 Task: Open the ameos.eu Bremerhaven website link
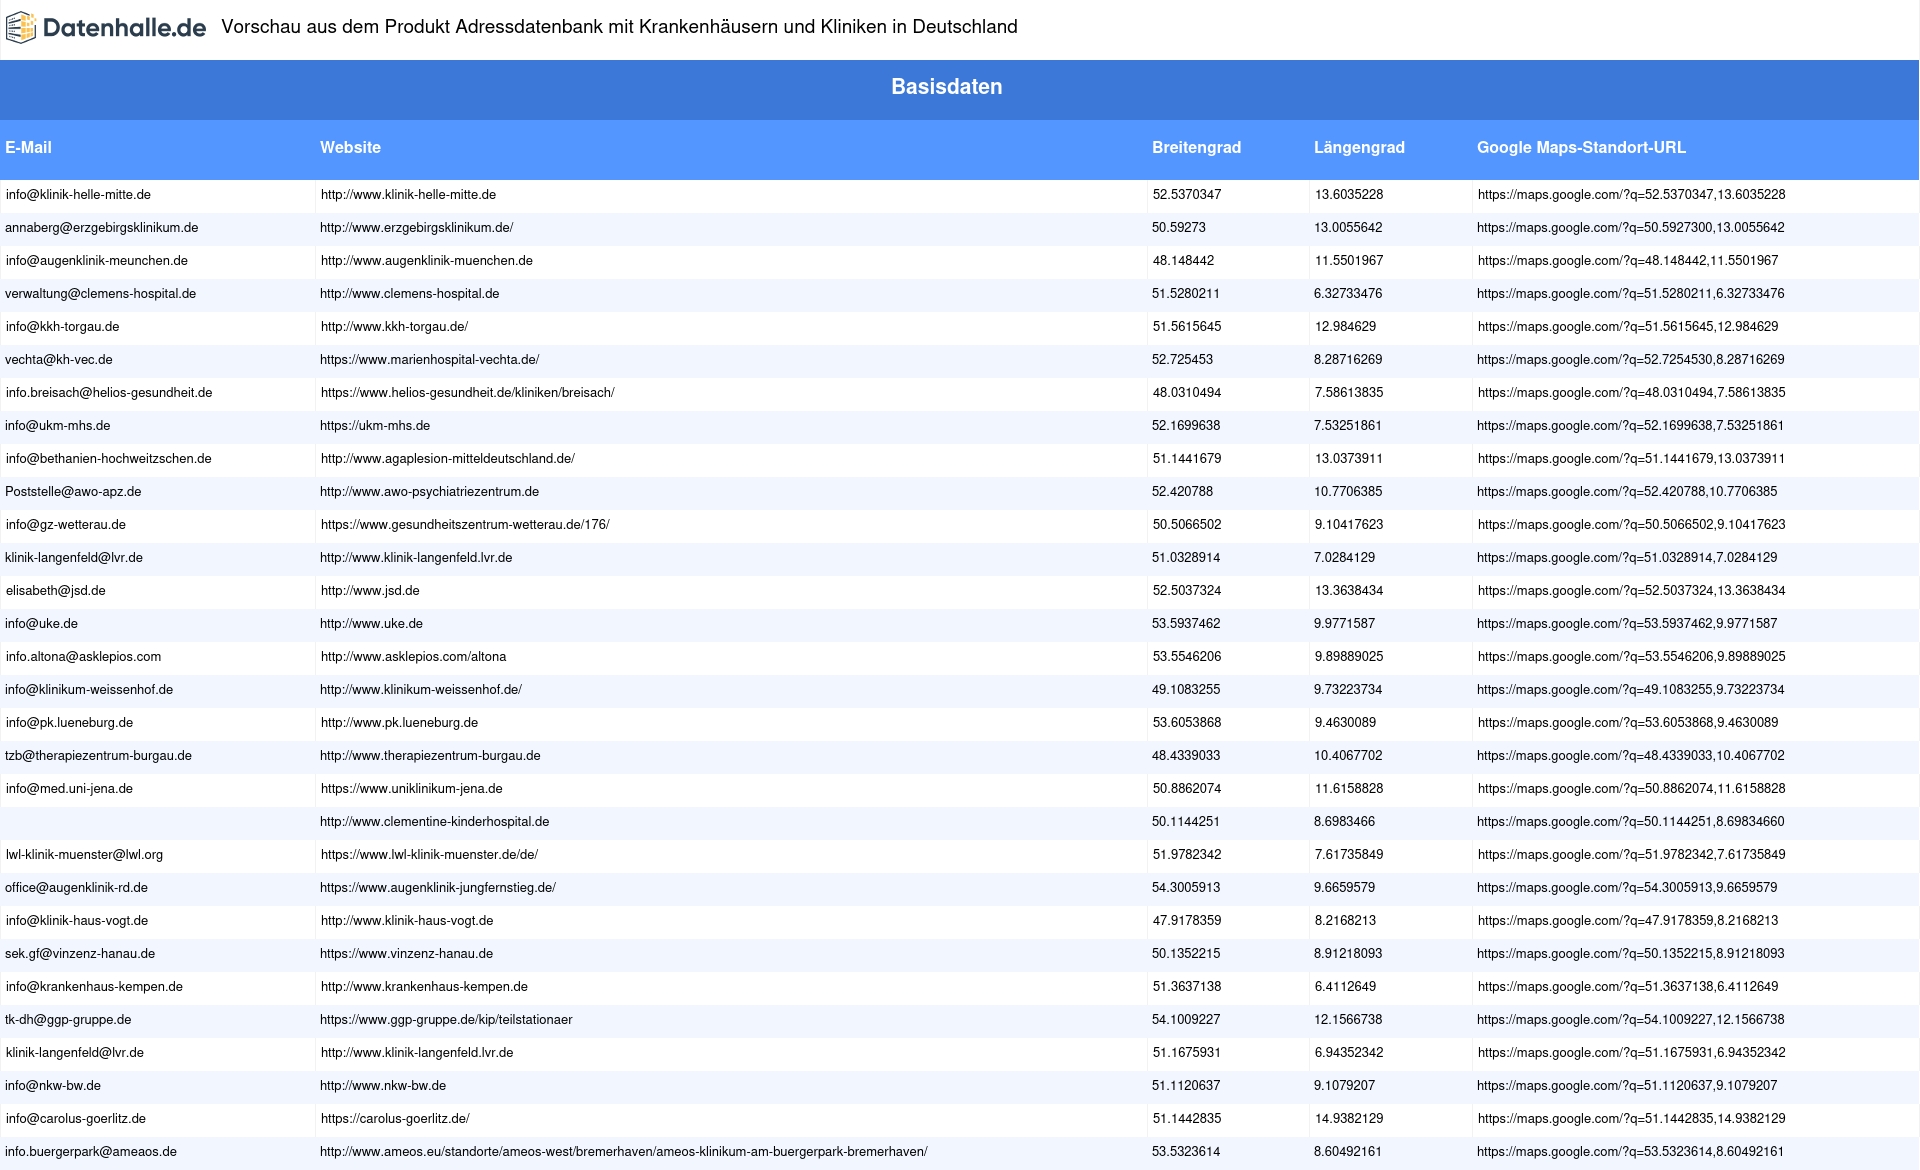tap(623, 1152)
